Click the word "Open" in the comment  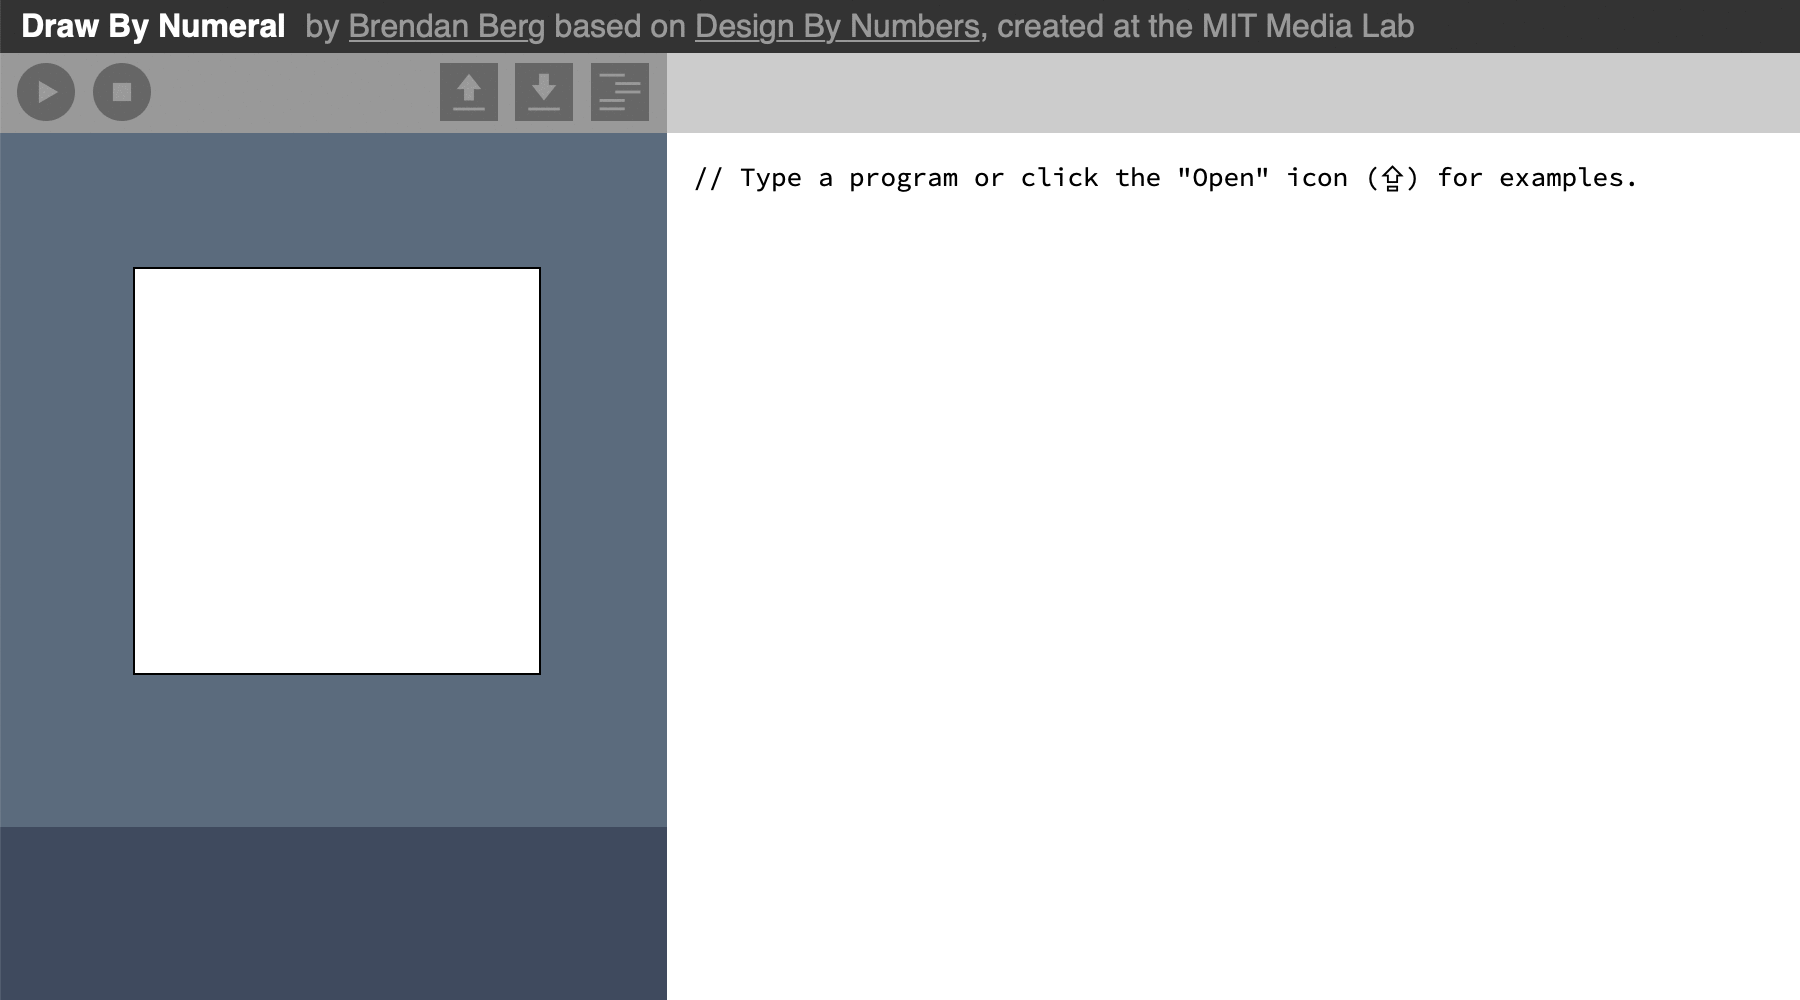pos(1223,178)
